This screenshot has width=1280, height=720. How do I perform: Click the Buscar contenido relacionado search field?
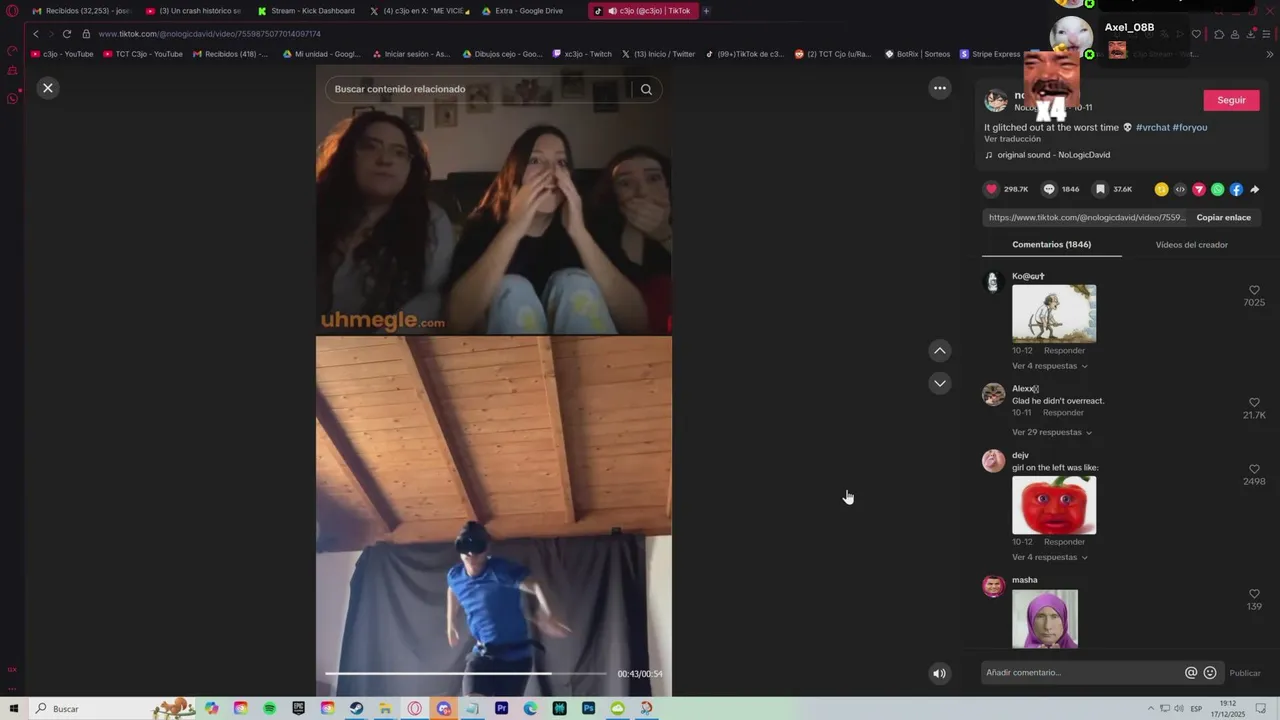[x=480, y=89]
